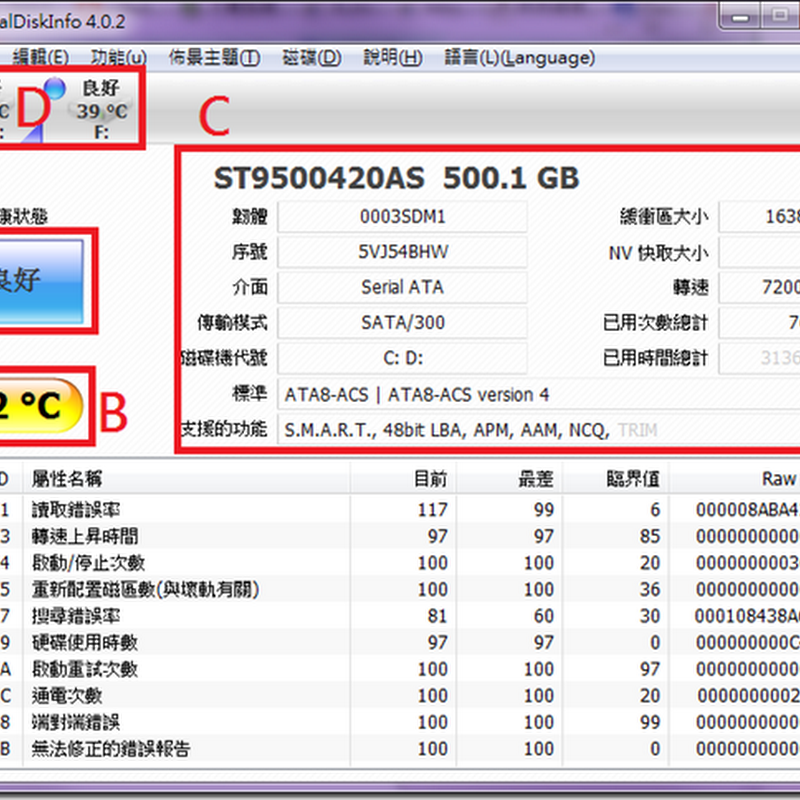Image resolution: width=800 pixels, height=800 pixels.
Task: Click the firmware field 0003SDM1
Action: click(402, 217)
